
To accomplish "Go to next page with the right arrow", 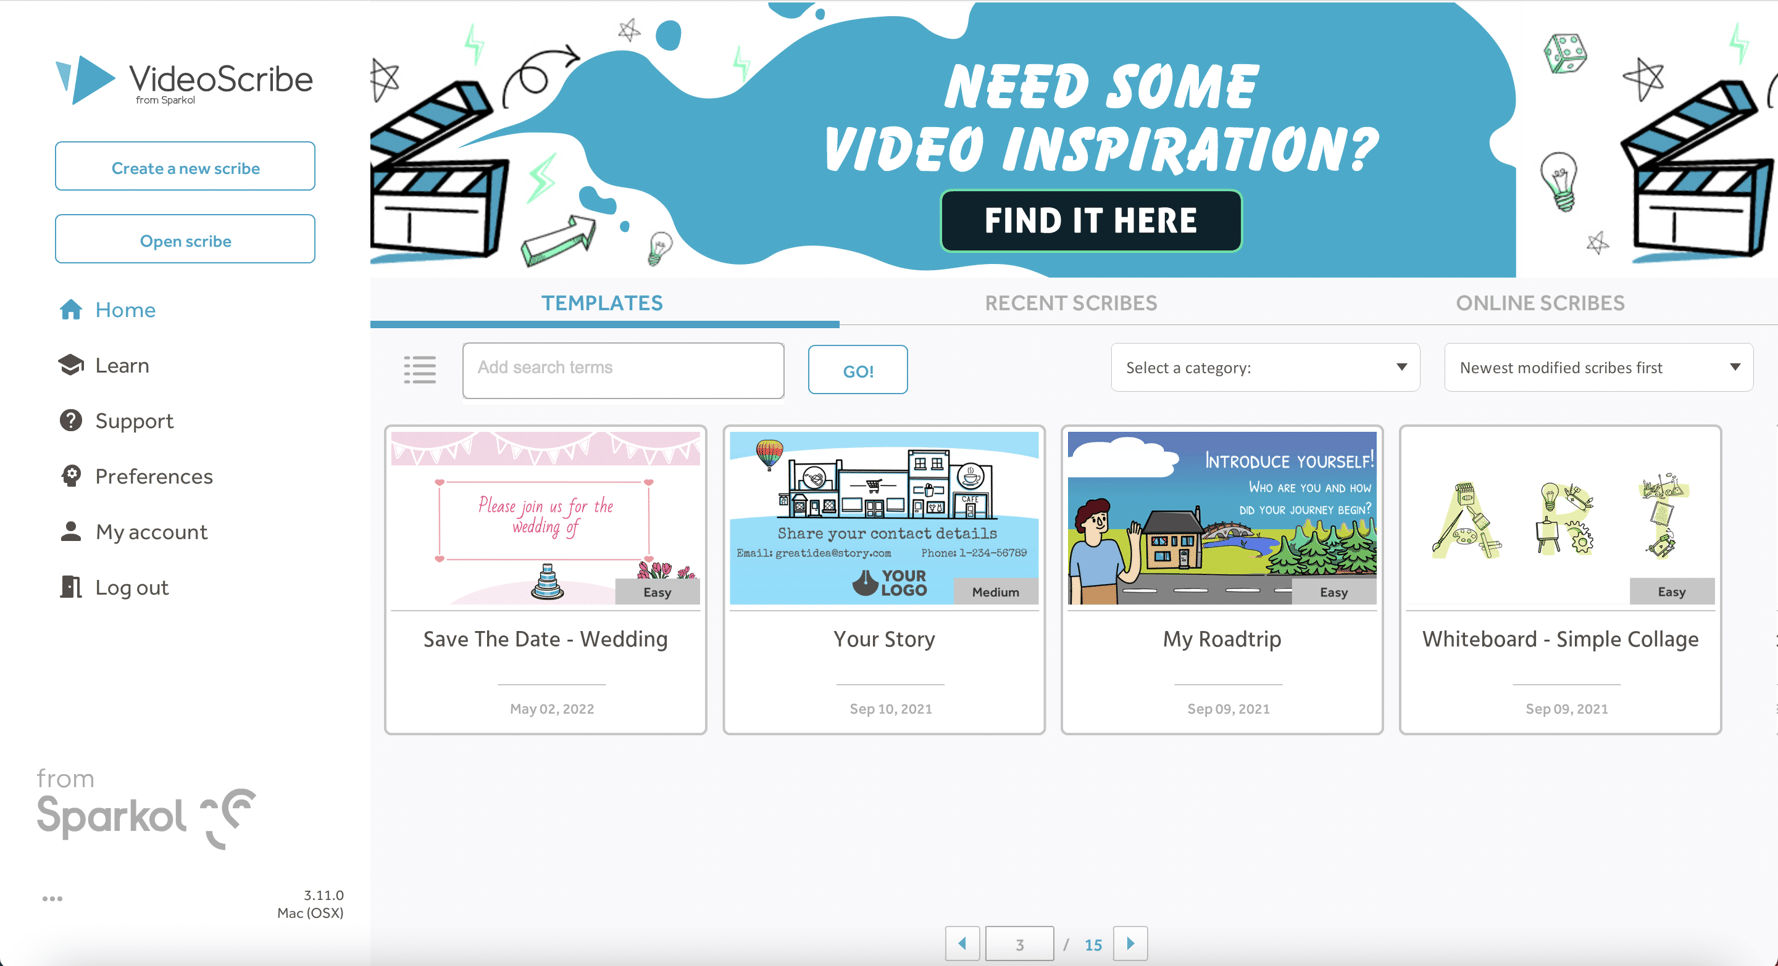I will tap(1130, 943).
